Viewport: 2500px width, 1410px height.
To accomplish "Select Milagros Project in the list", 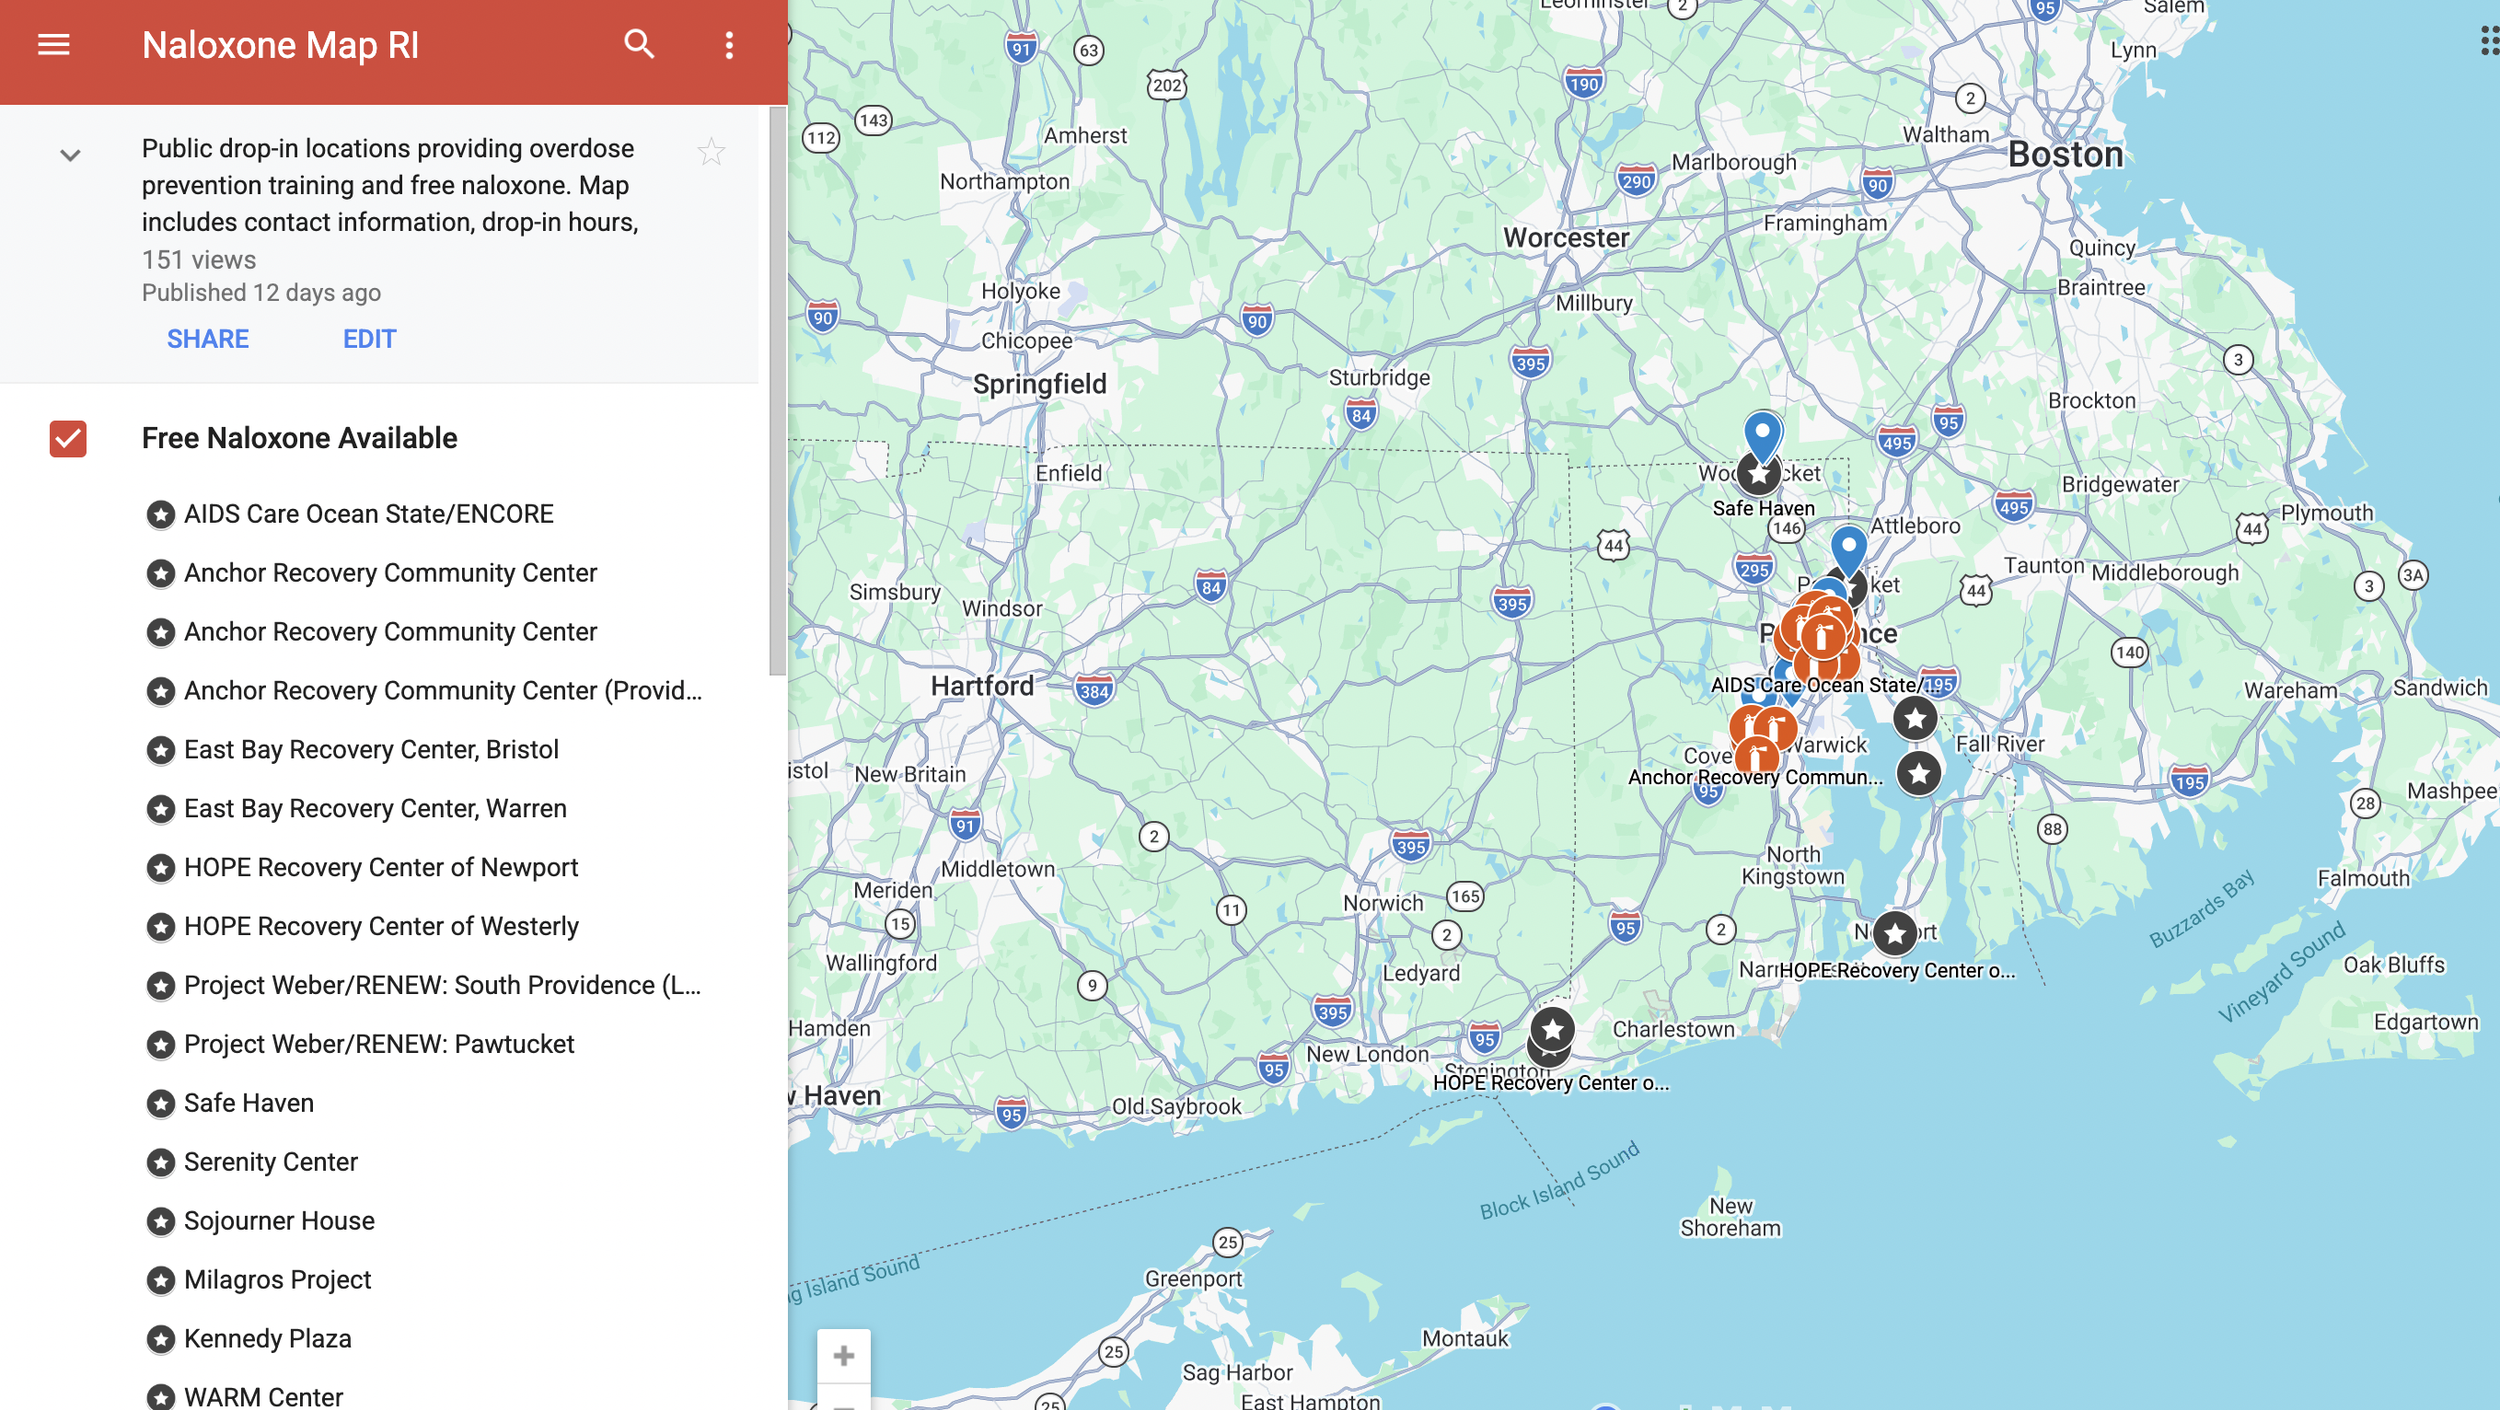I will pos(277,1281).
